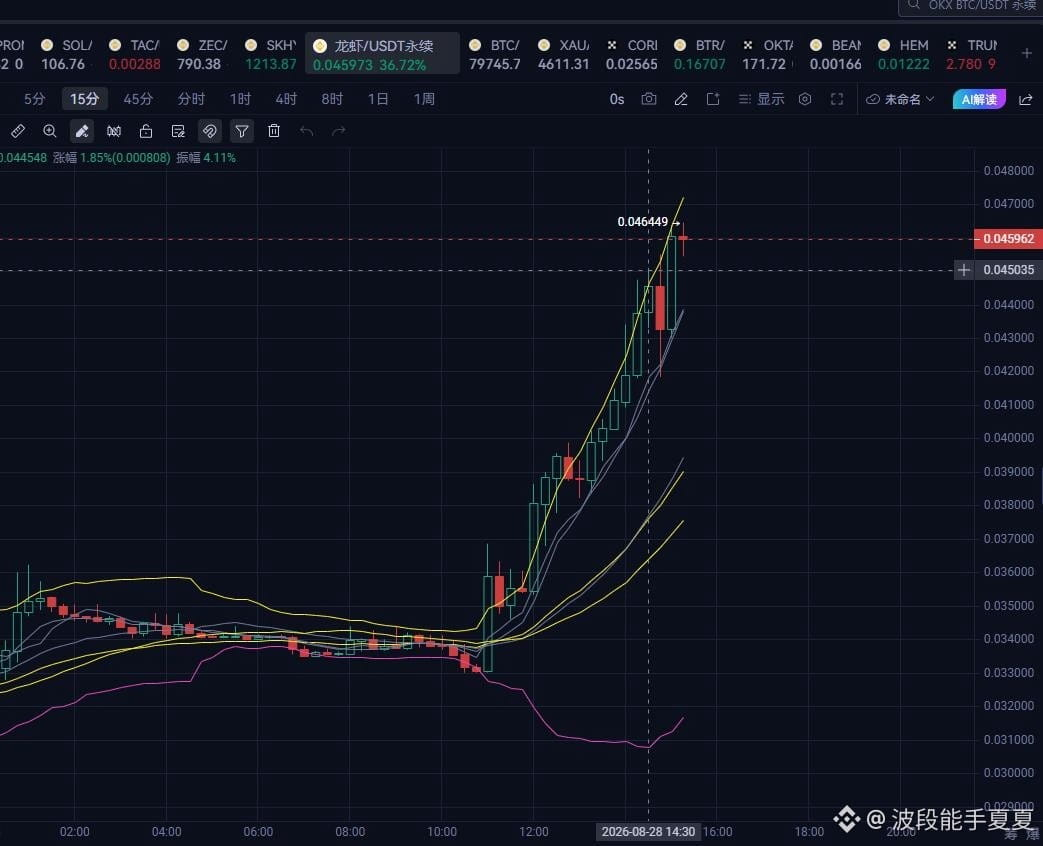The width and height of the screenshot is (1043, 846).
Task: Click the 振幅 4.11% amplitude text
Action: point(206,158)
